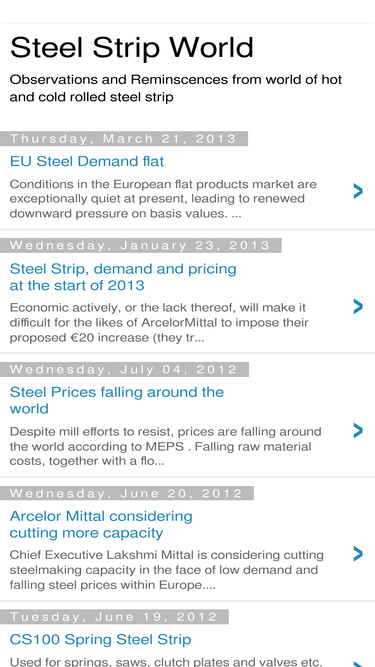This screenshot has width=375, height=667.
Task: Tap the chevron beside the MEPS falling prices excerpt
Action: pyautogui.click(x=358, y=430)
